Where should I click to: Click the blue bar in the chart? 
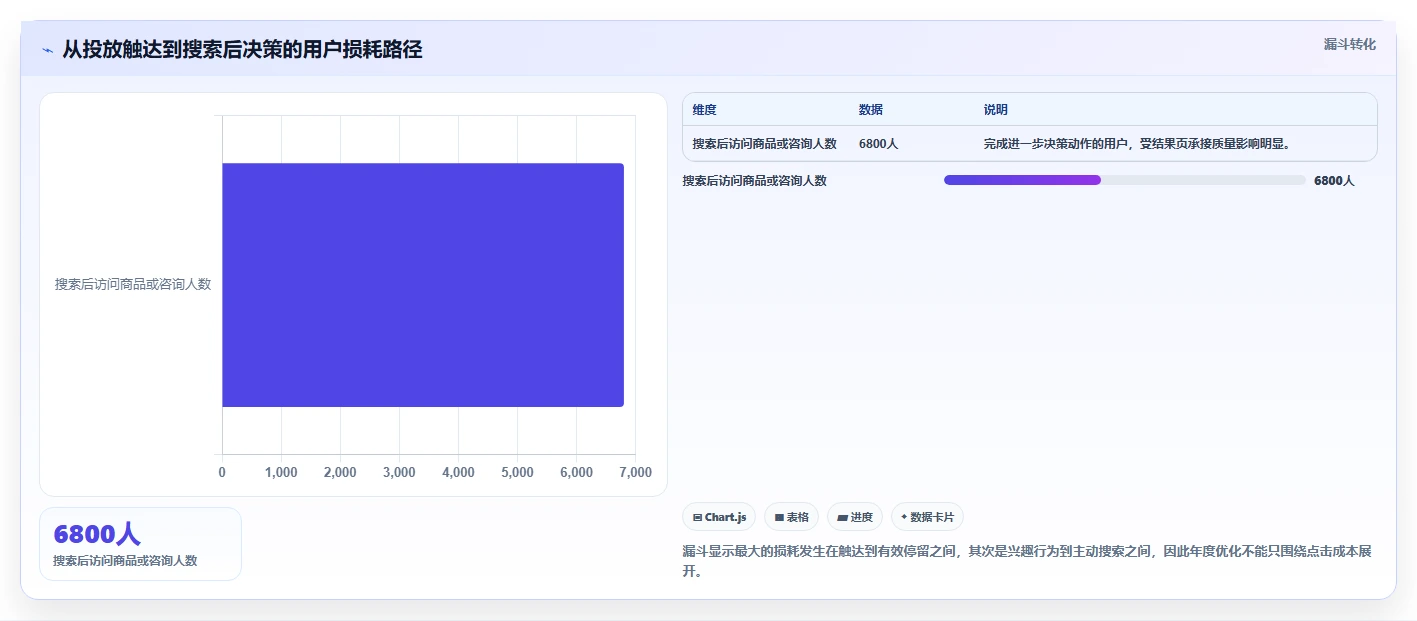[x=423, y=285]
